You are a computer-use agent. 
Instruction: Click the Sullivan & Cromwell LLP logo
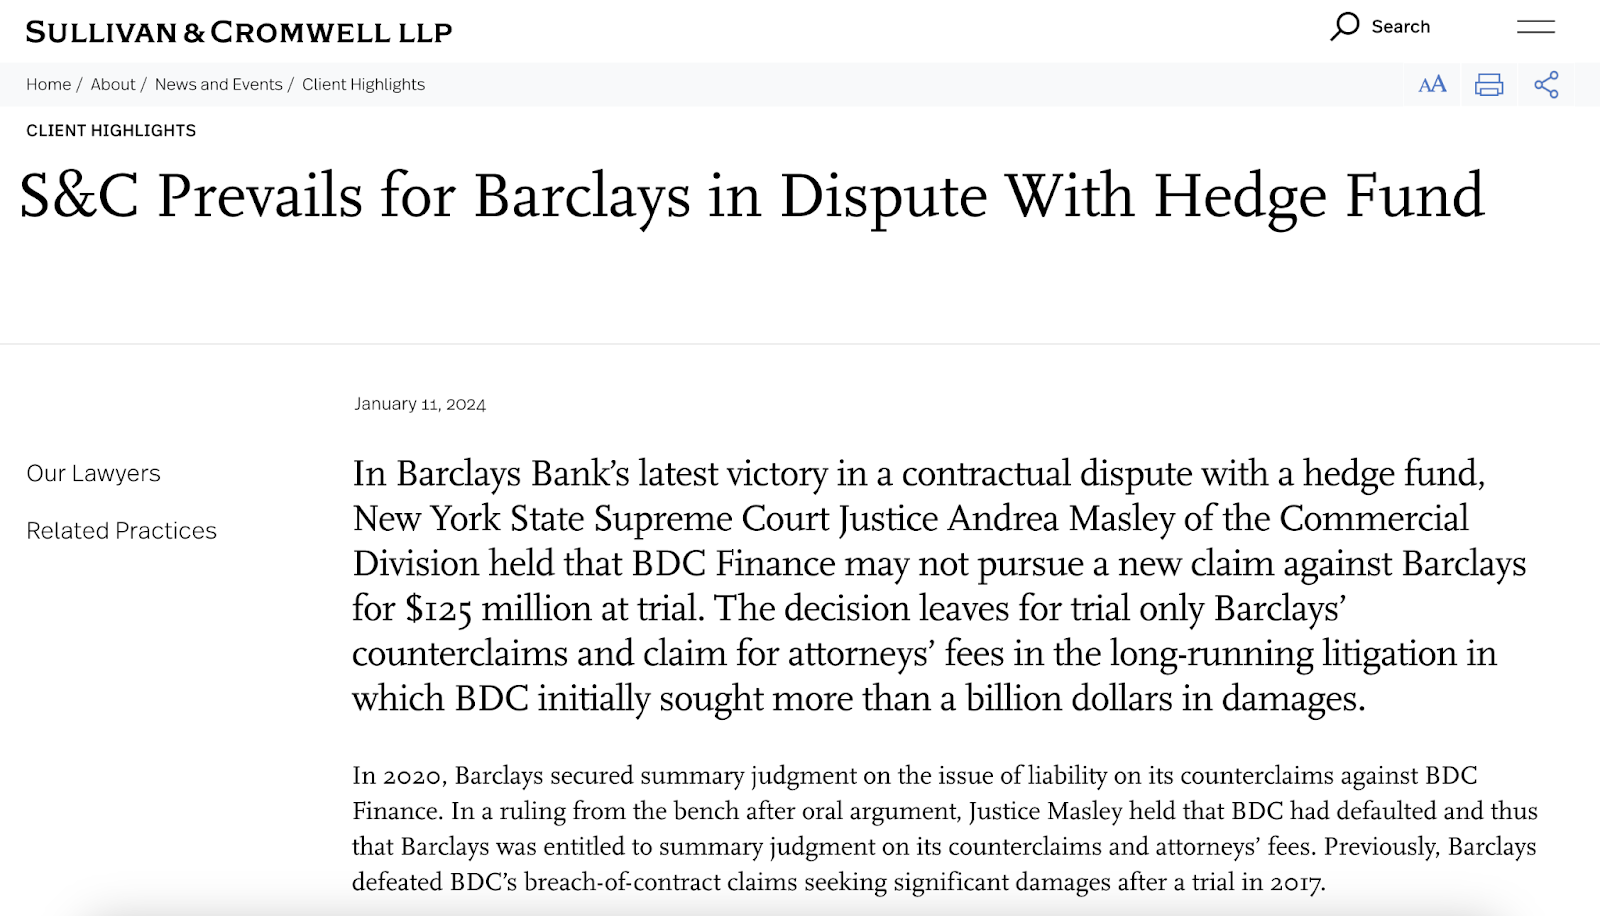(238, 30)
